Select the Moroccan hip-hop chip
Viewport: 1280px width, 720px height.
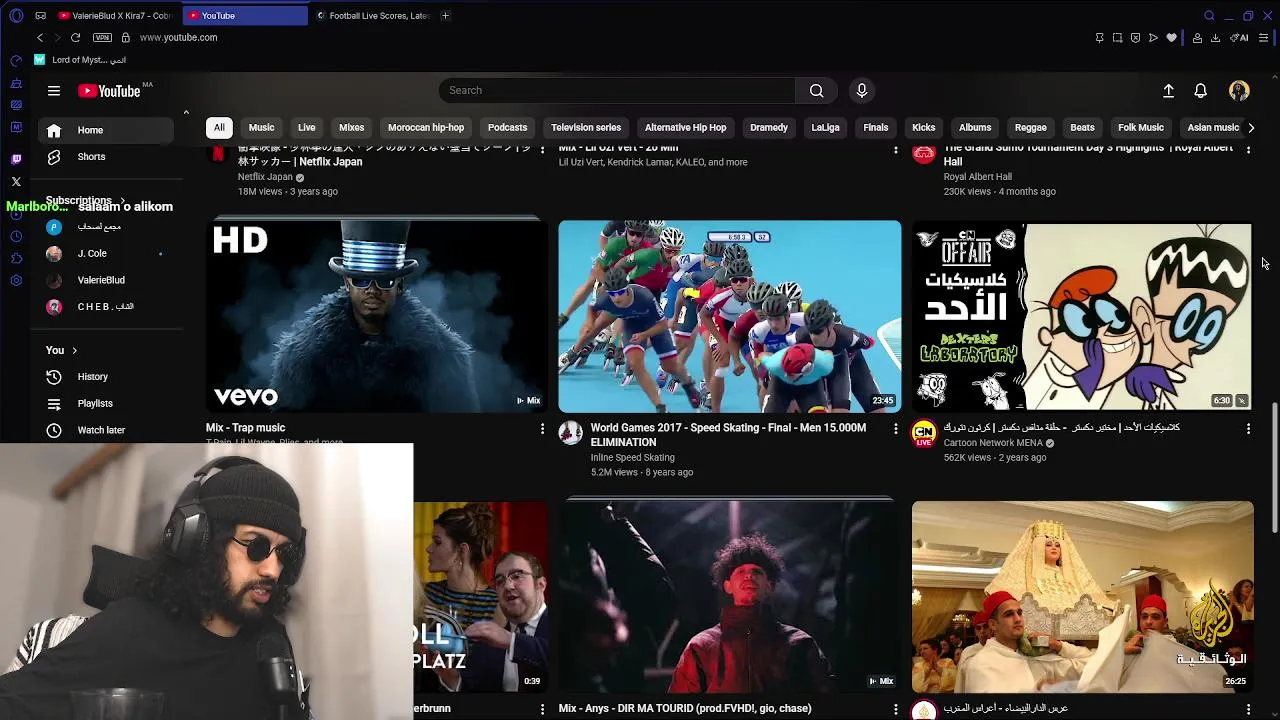click(x=426, y=128)
